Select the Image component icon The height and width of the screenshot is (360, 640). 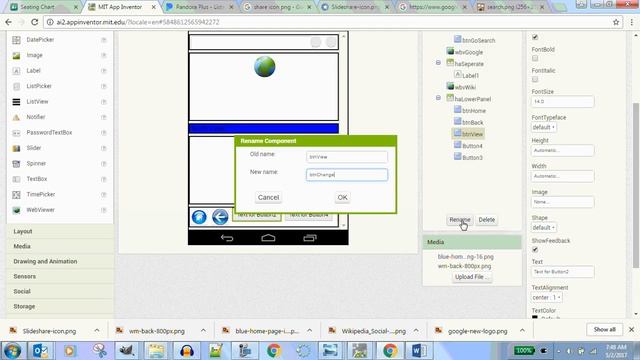16,56
